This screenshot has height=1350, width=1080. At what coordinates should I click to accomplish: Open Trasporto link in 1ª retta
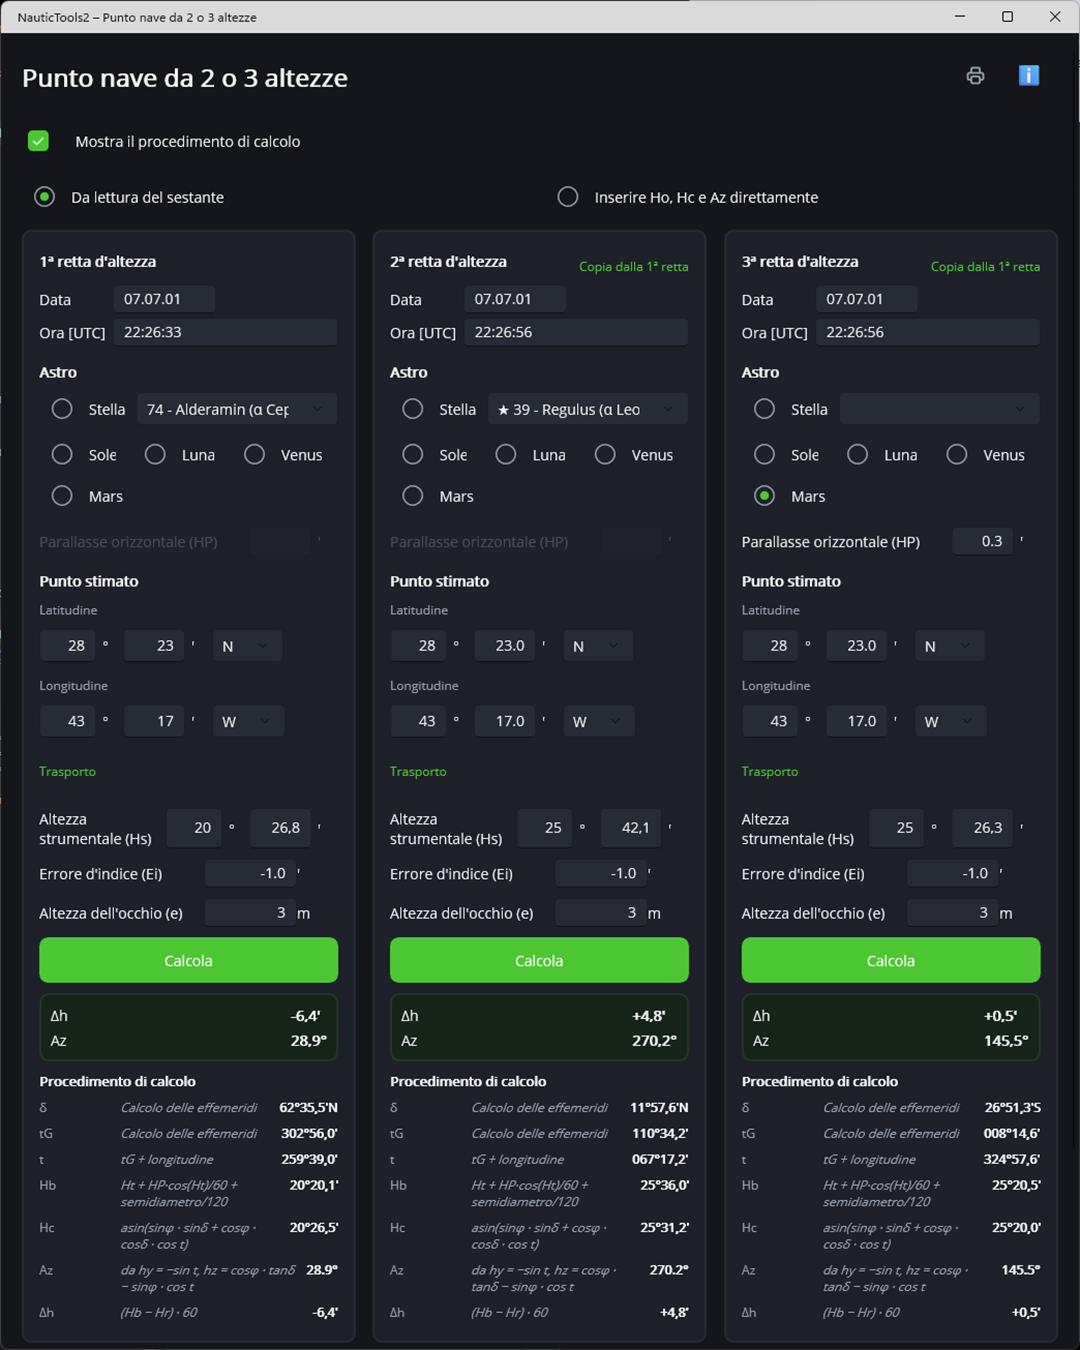coord(68,772)
